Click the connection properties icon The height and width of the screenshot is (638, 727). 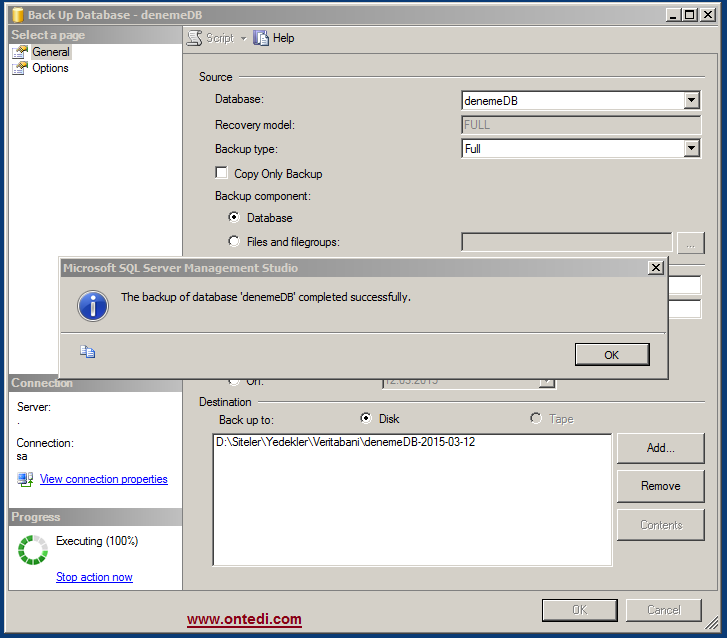click(25, 479)
